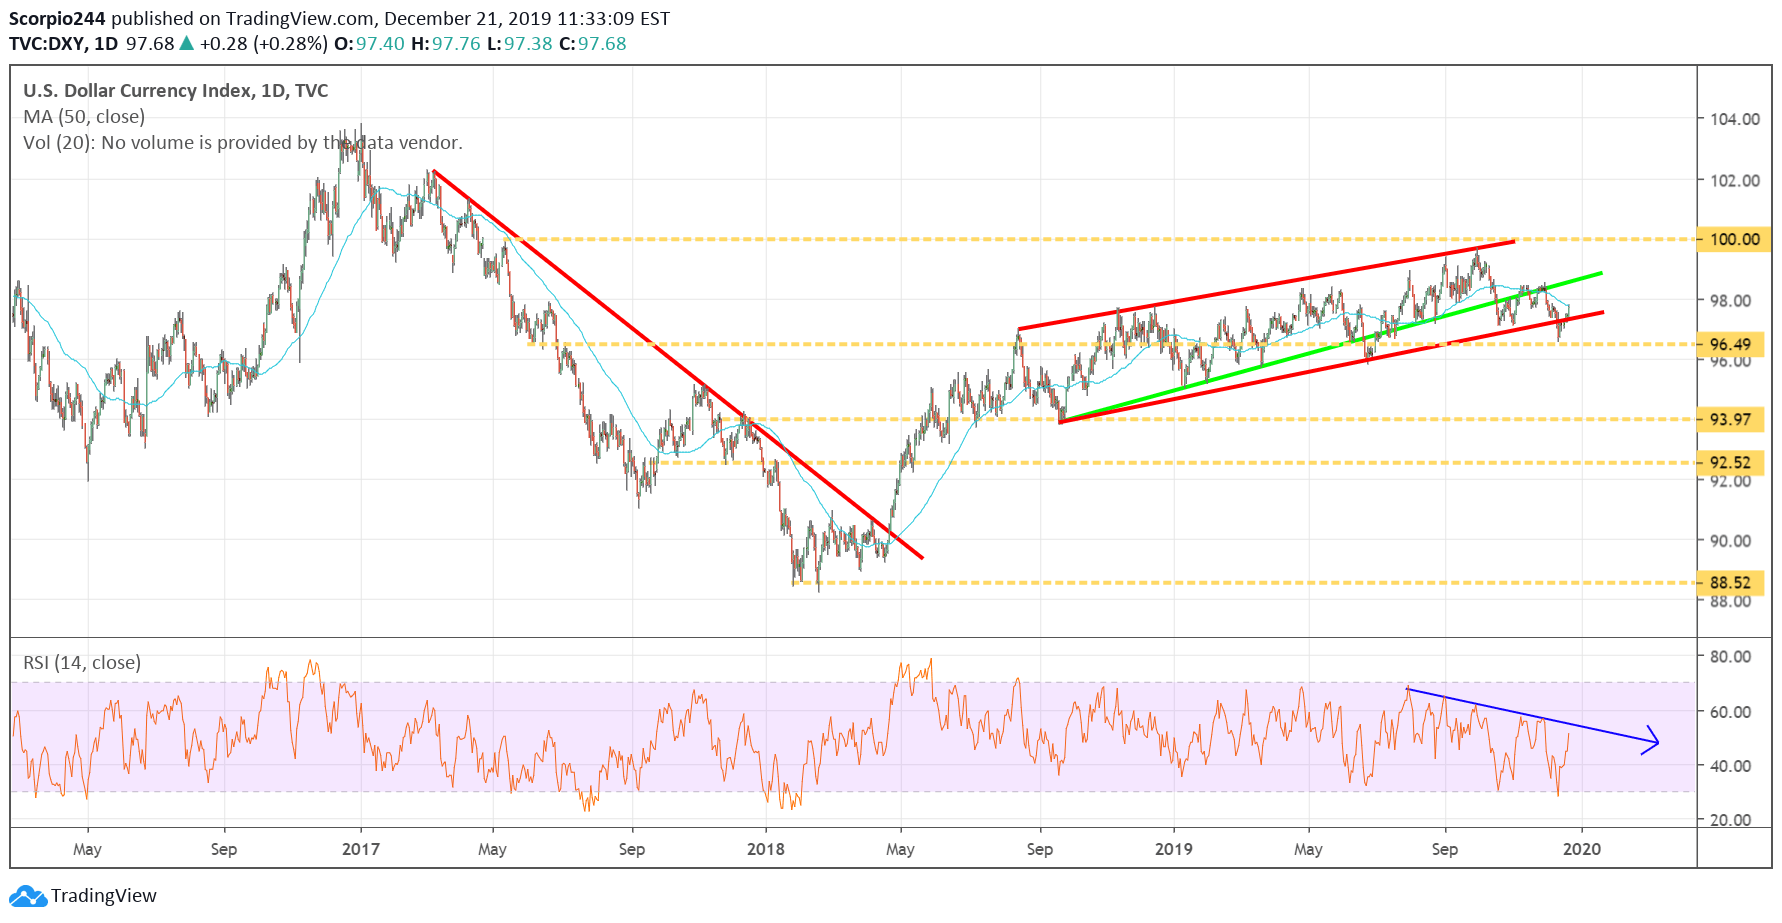
Task: Click the 102.00 tick on the price axis
Action: [x=1735, y=181]
